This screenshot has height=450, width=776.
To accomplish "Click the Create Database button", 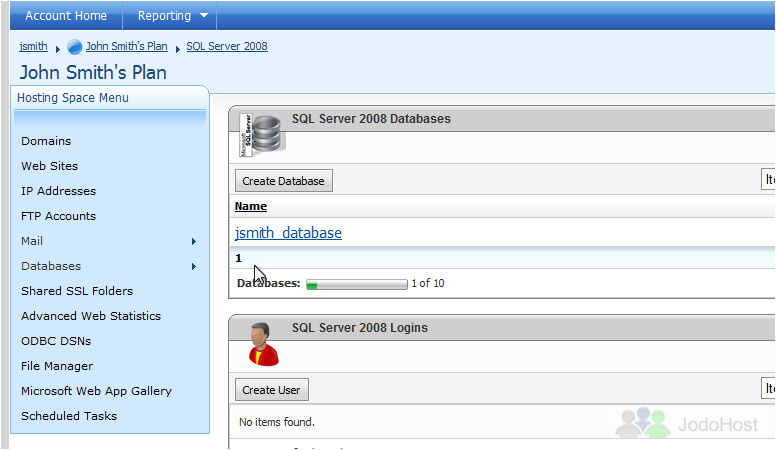I will pos(284,181).
